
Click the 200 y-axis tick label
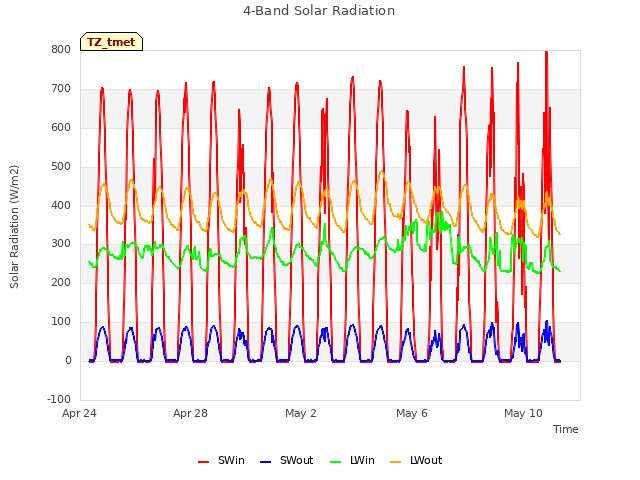tap(61, 282)
